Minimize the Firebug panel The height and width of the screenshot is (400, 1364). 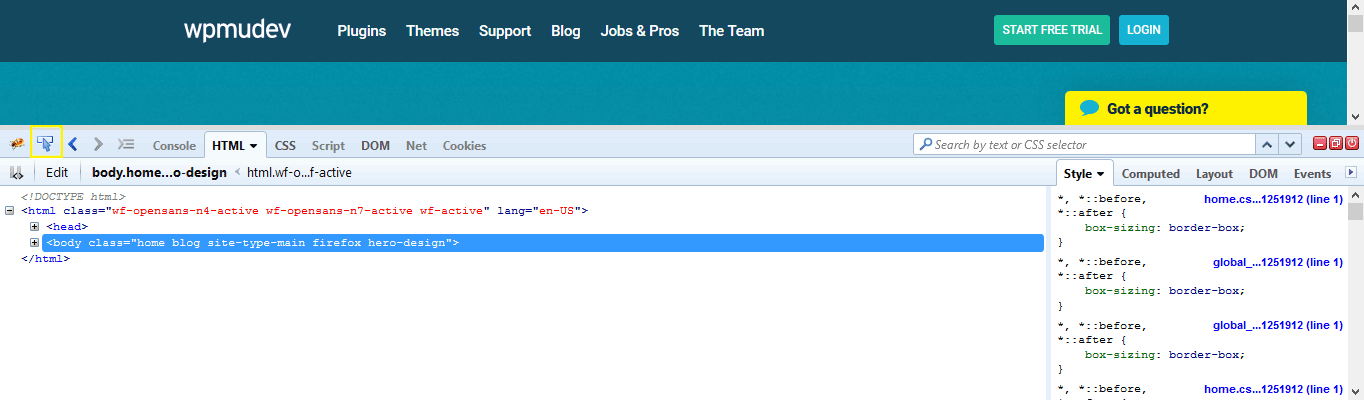[1320, 144]
